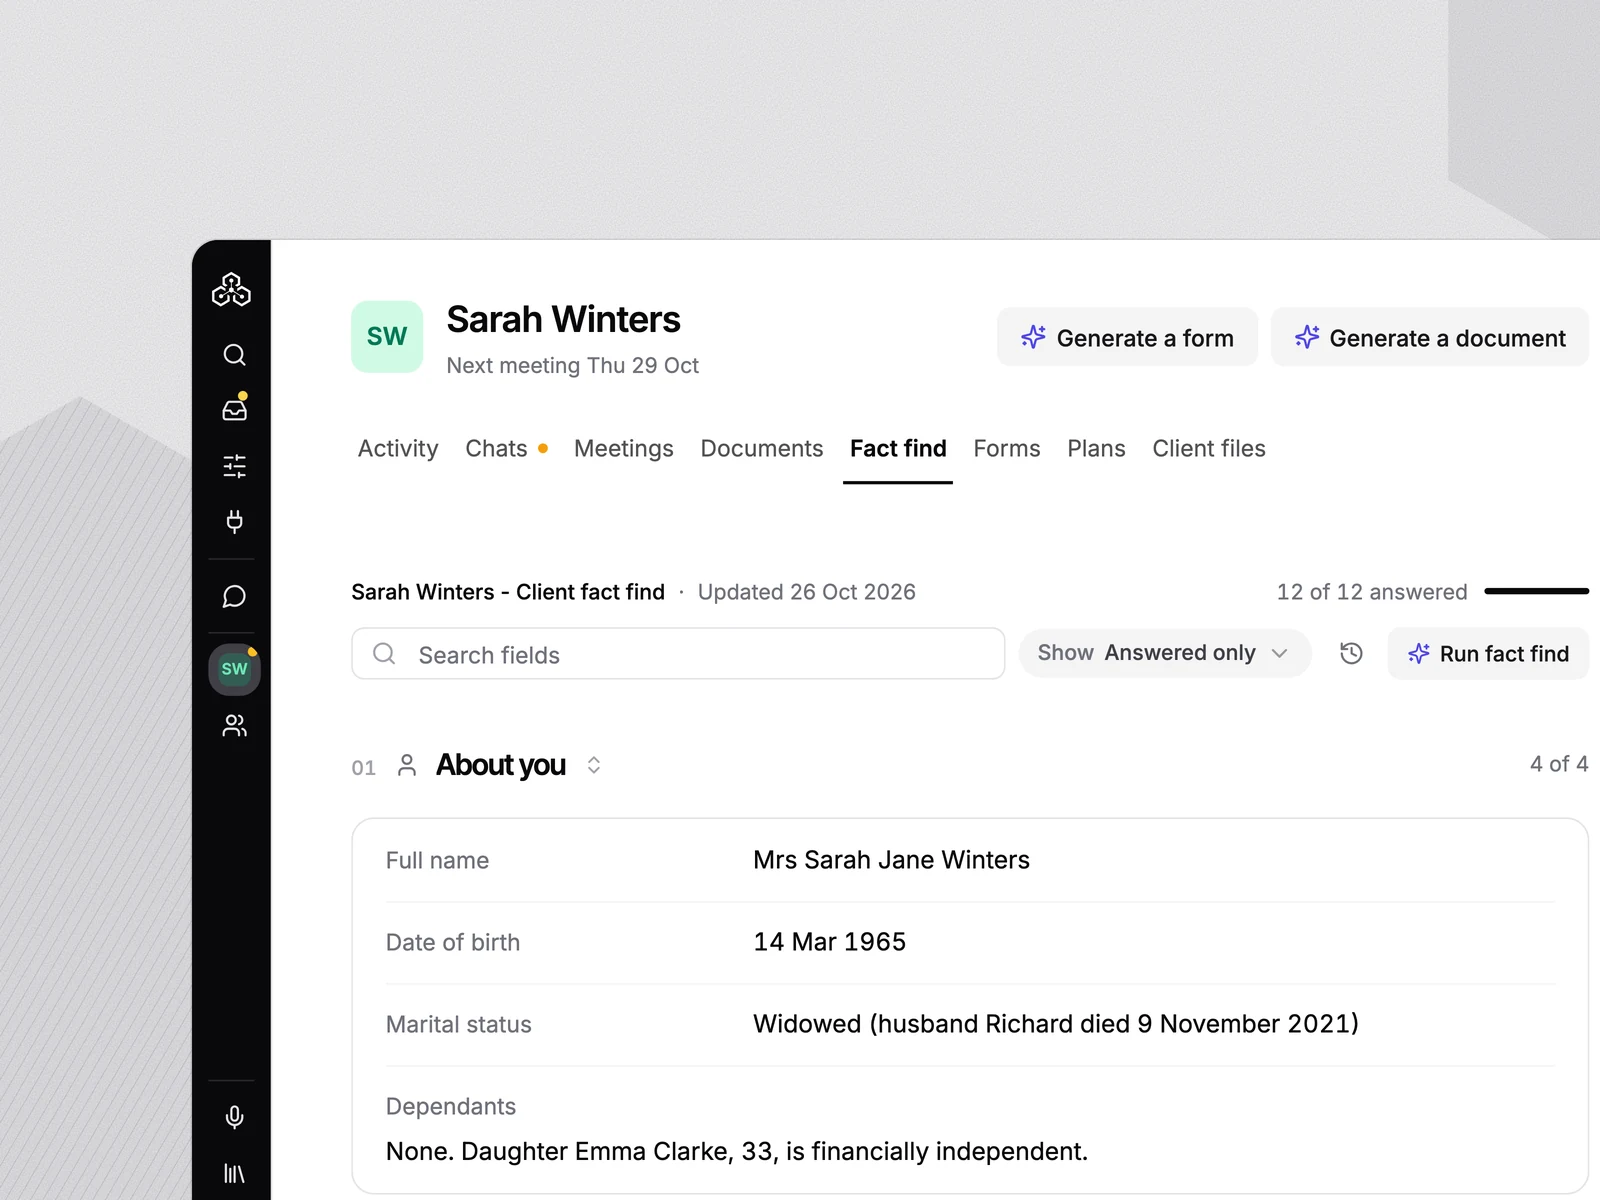Click the person icon next to About you
The image size is (1600, 1200).
[x=406, y=766]
